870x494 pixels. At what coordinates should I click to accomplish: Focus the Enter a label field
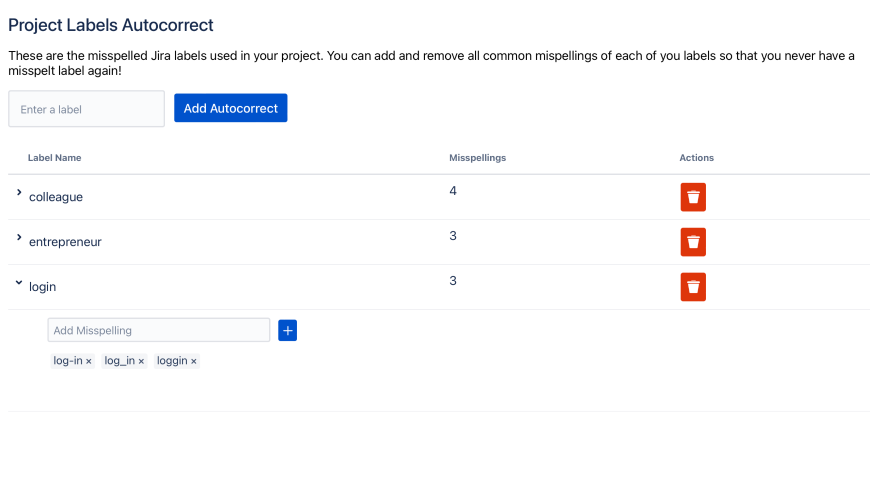point(86,109)
